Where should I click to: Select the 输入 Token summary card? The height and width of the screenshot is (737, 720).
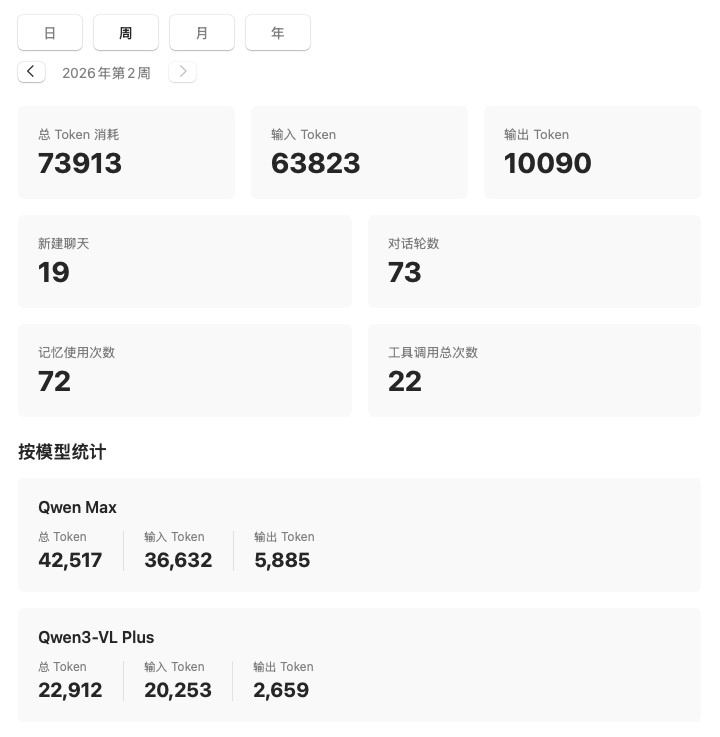click(x=359, y=152)
